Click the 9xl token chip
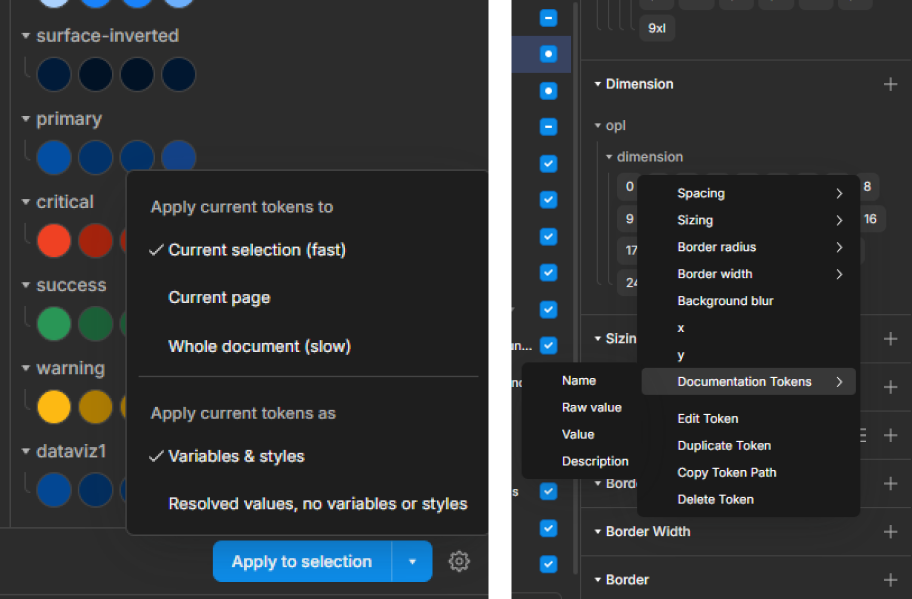The height and width of the screenshot is (599, 912). pos(657,28)
